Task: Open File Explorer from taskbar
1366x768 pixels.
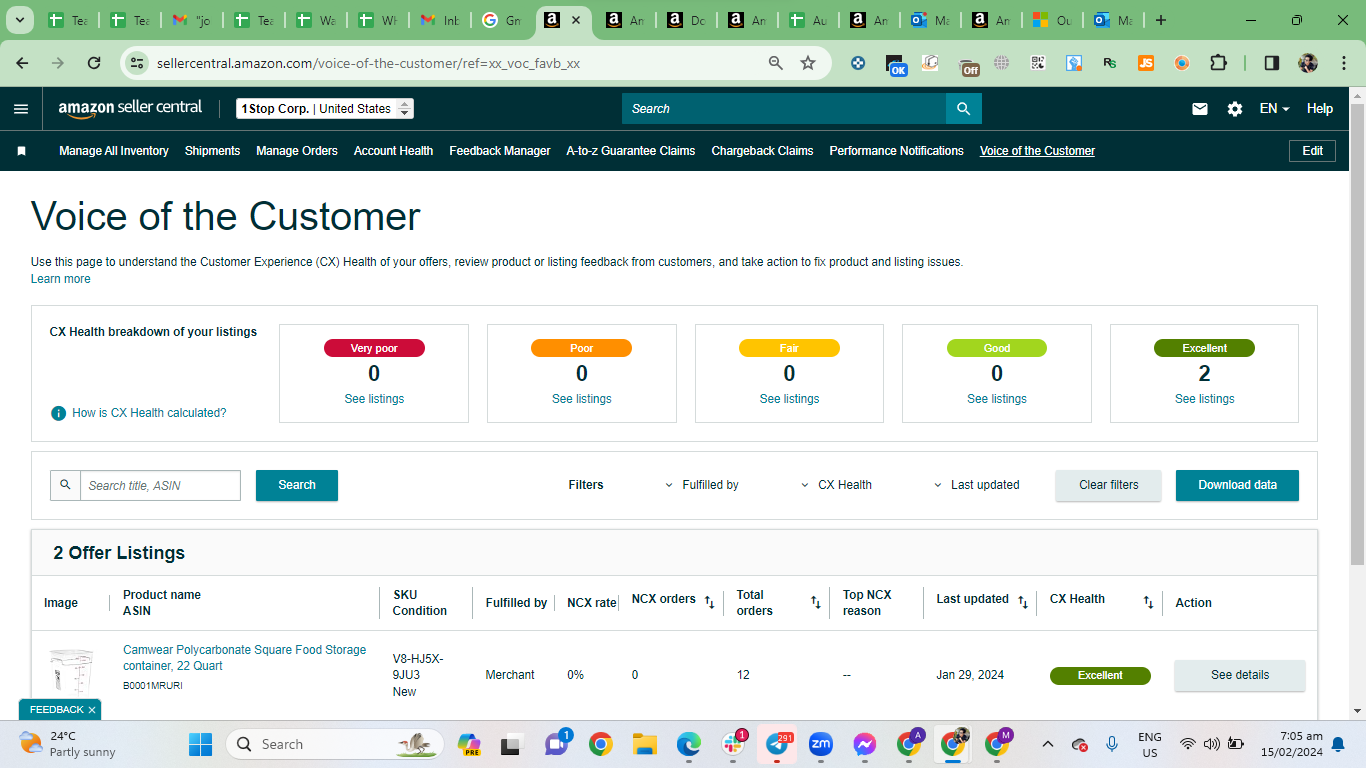Action: pyautogui.click(x=644, y=744)
